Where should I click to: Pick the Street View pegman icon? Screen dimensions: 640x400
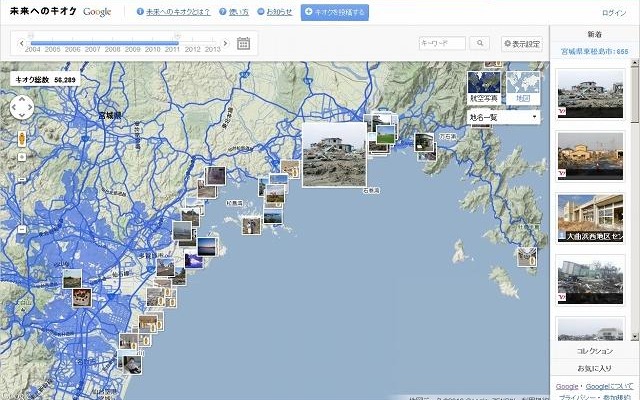pos(22,139)
